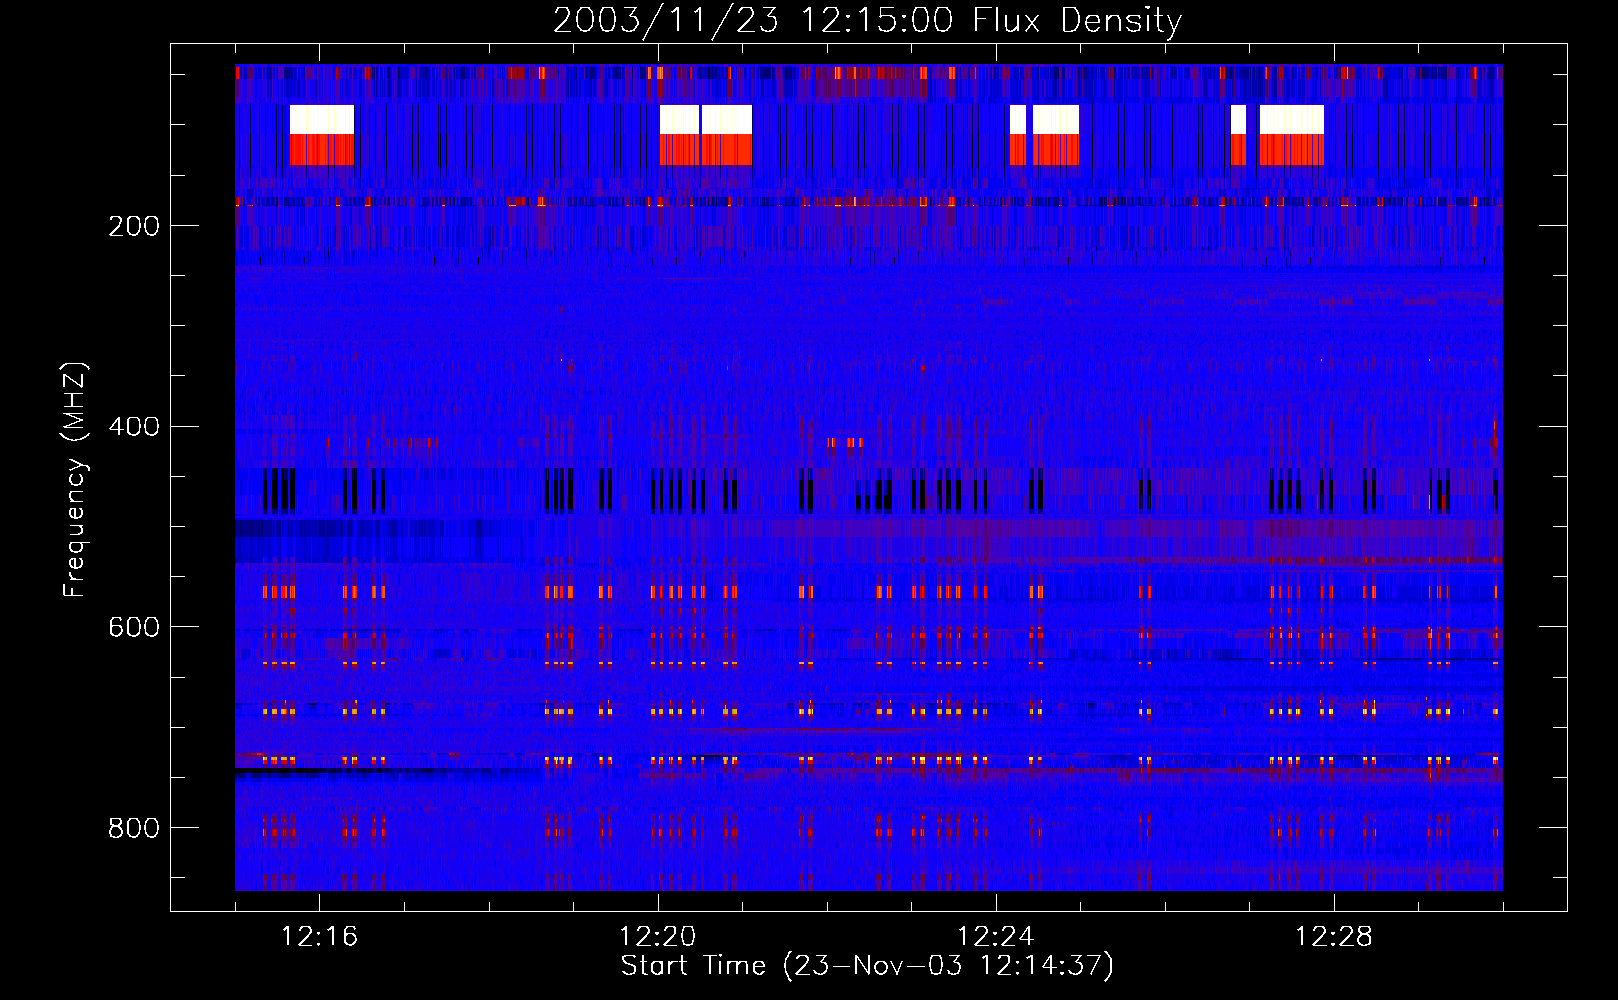
Task: Click the 'Start Time (23-Nov-03 12:14:37)' label
Action: 867,966
